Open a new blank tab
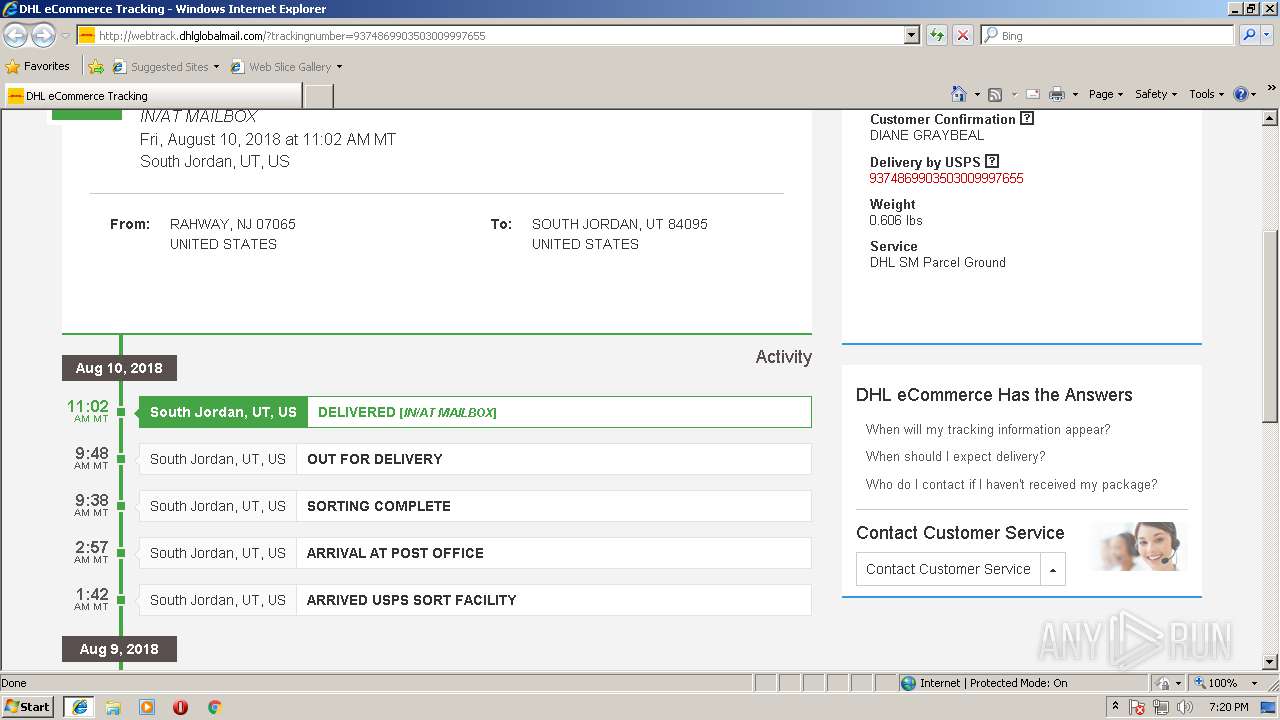The height and width of the screenshot is (720, 1280). (x=318, y=96)
